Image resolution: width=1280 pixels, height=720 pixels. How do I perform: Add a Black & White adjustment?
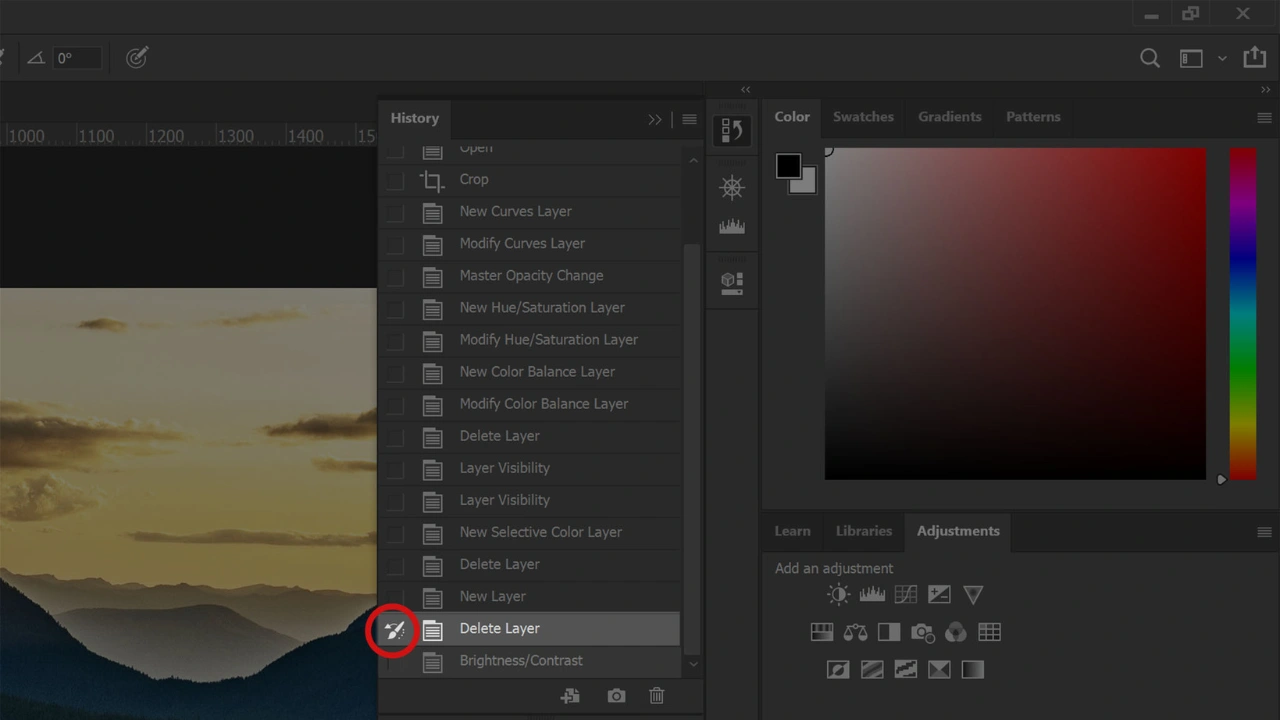pyautogui.click(x=889, y=632)
